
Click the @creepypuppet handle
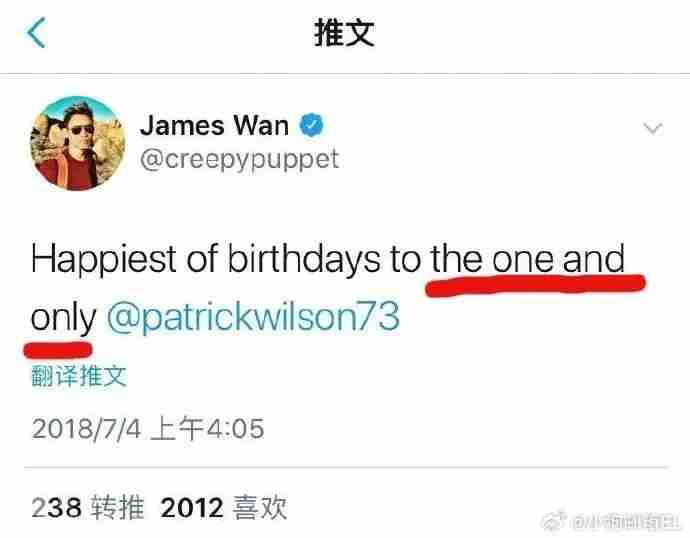pyautogui.click(x=240, y=159)
